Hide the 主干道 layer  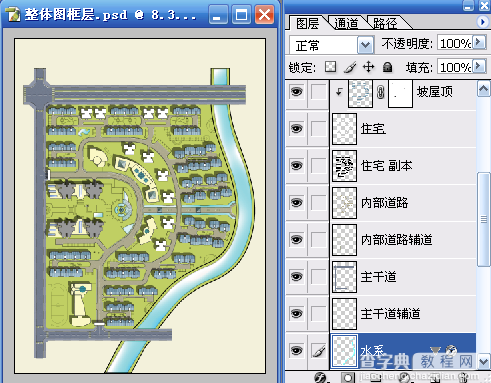click(x=296, y=276)
